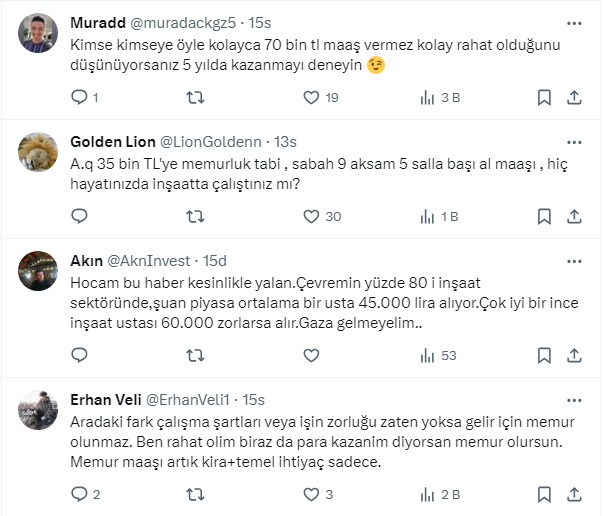Like Golden Lion's tweet
This screenshot has height=516, width=605.
(311, 216)
